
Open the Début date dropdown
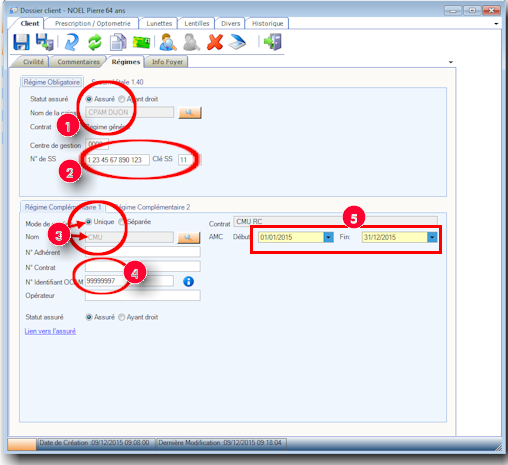click(x=328, y=237)
